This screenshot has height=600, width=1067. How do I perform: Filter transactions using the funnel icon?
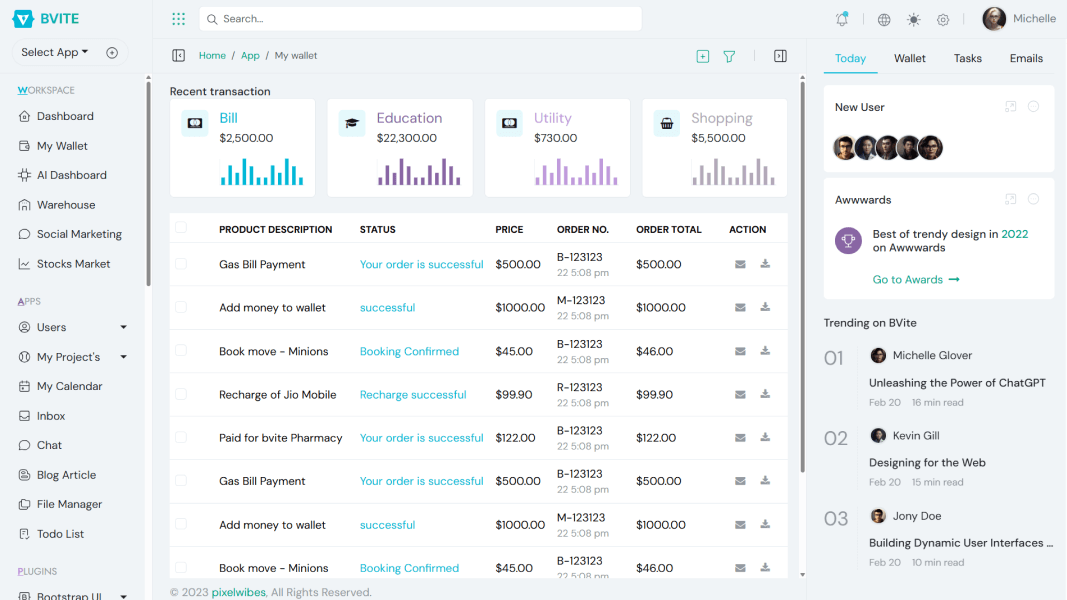click(x=729, y=56)
